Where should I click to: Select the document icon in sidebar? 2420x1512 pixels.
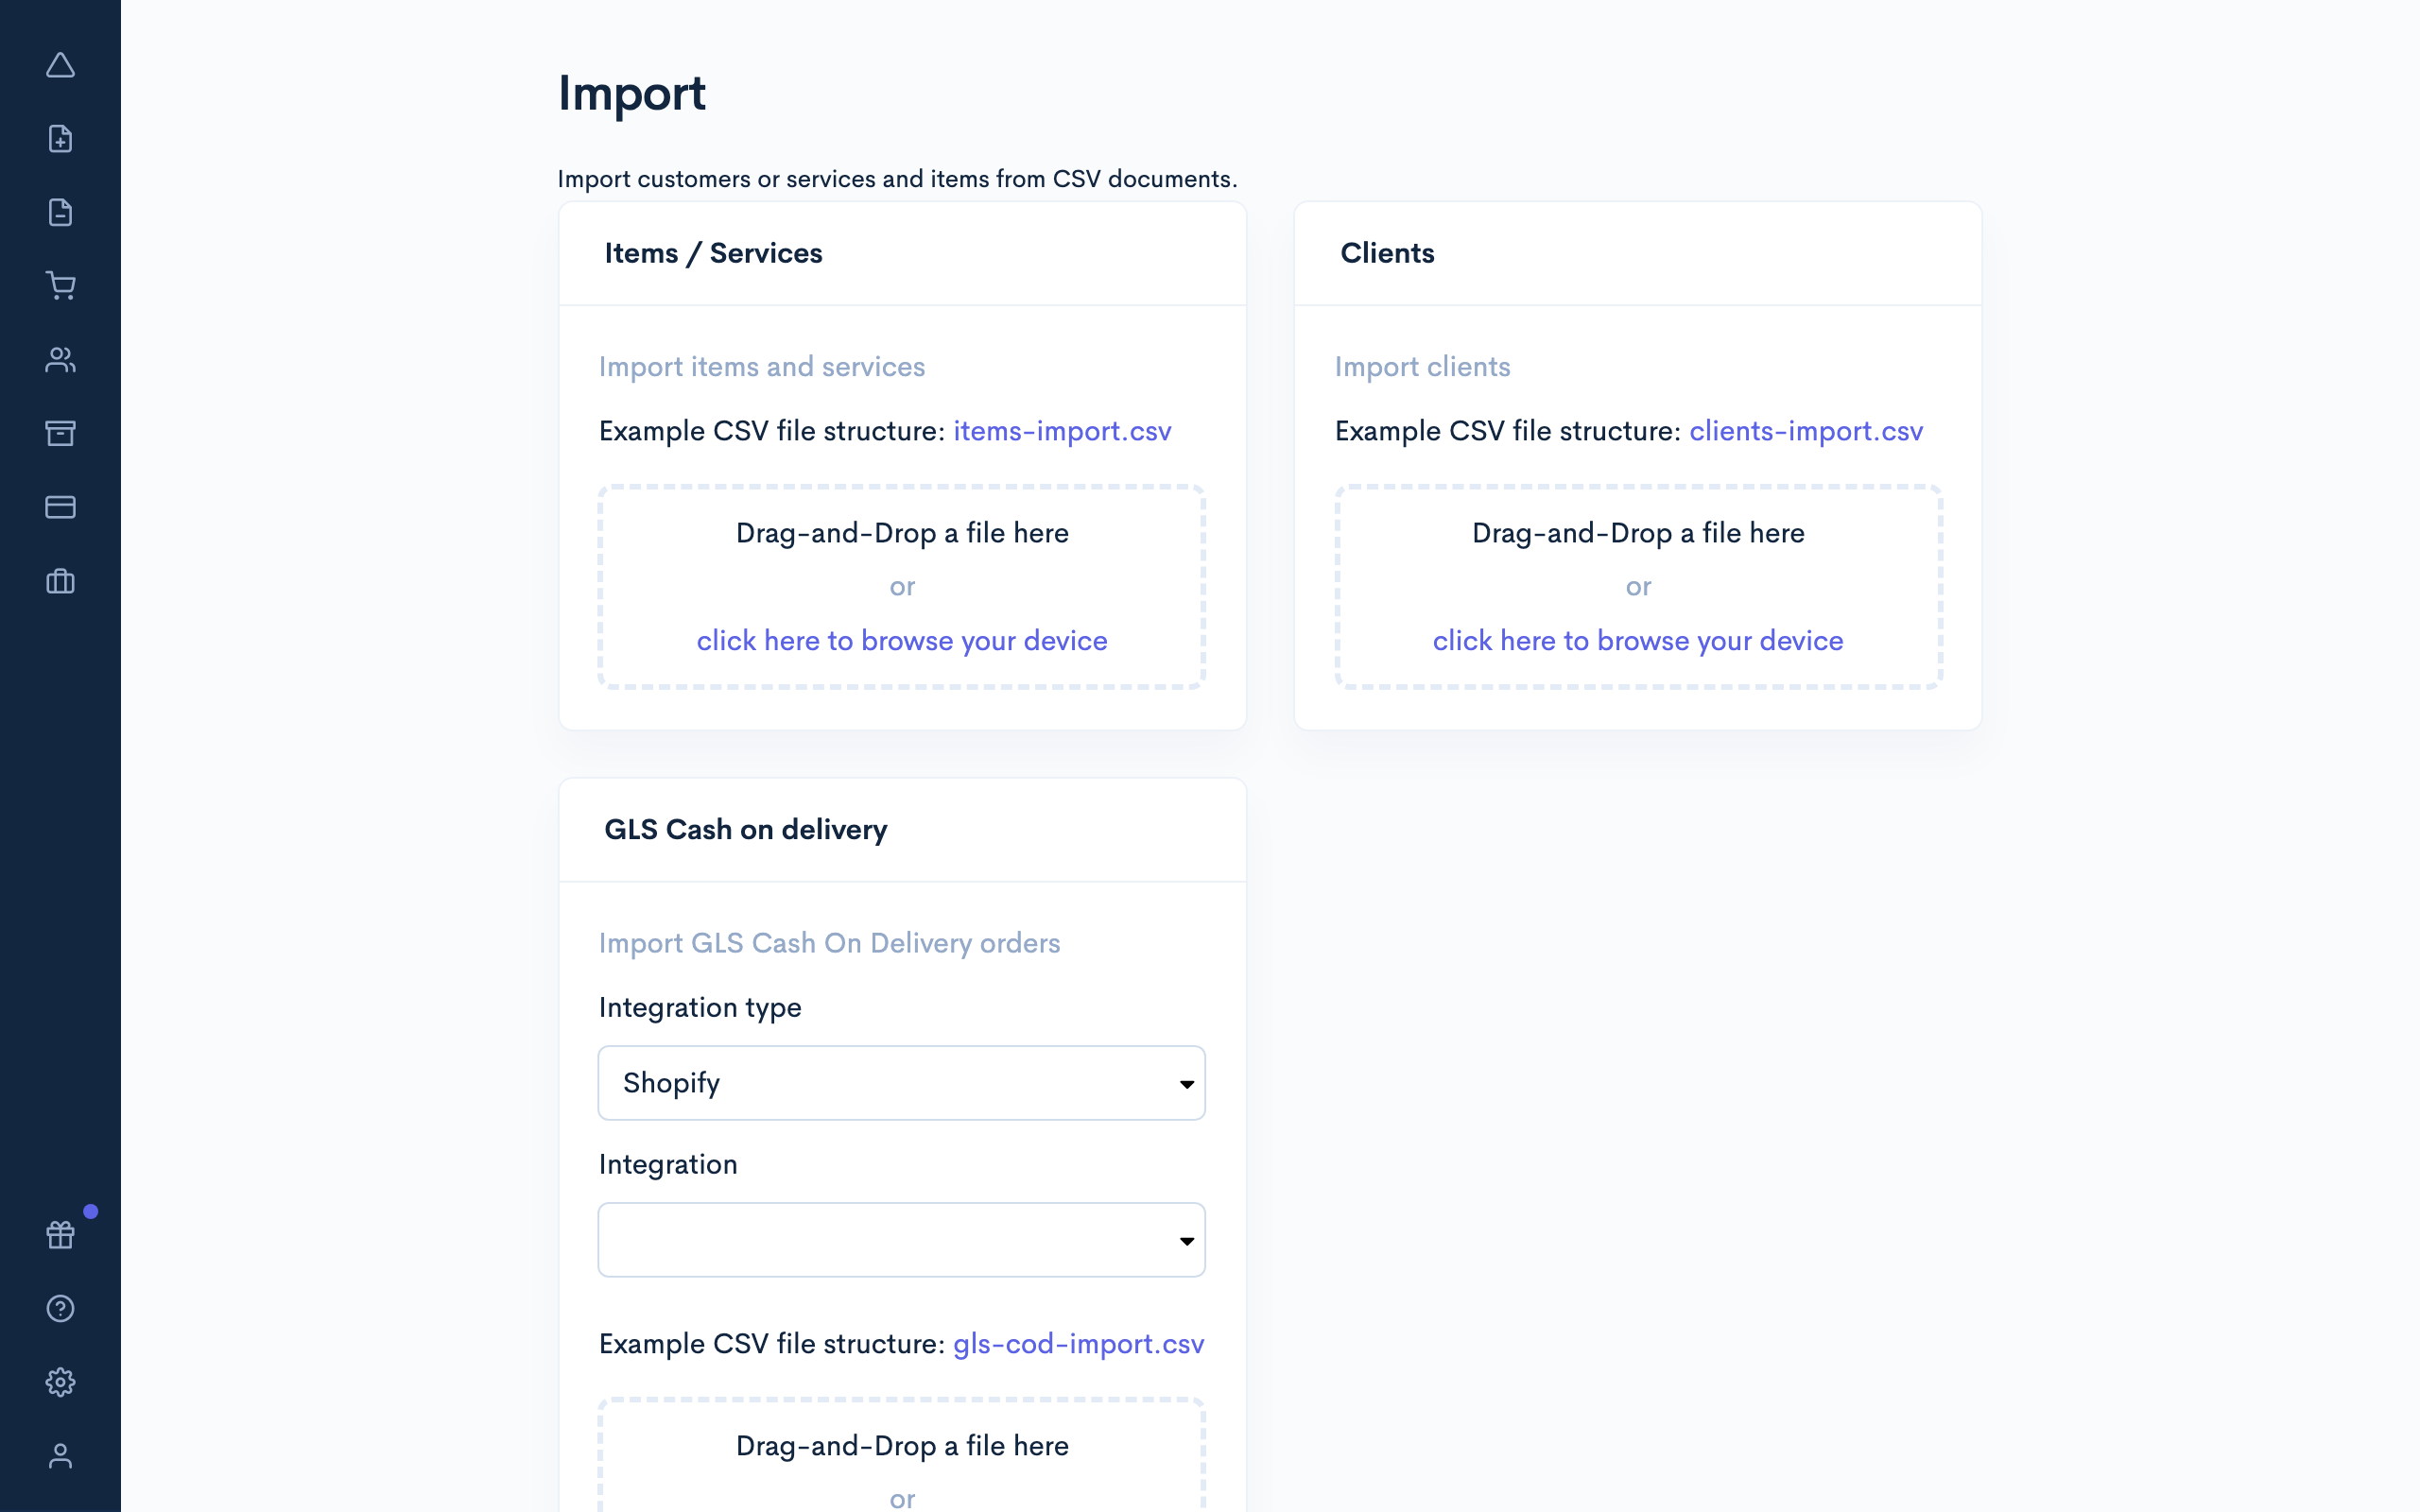[61, 212]
